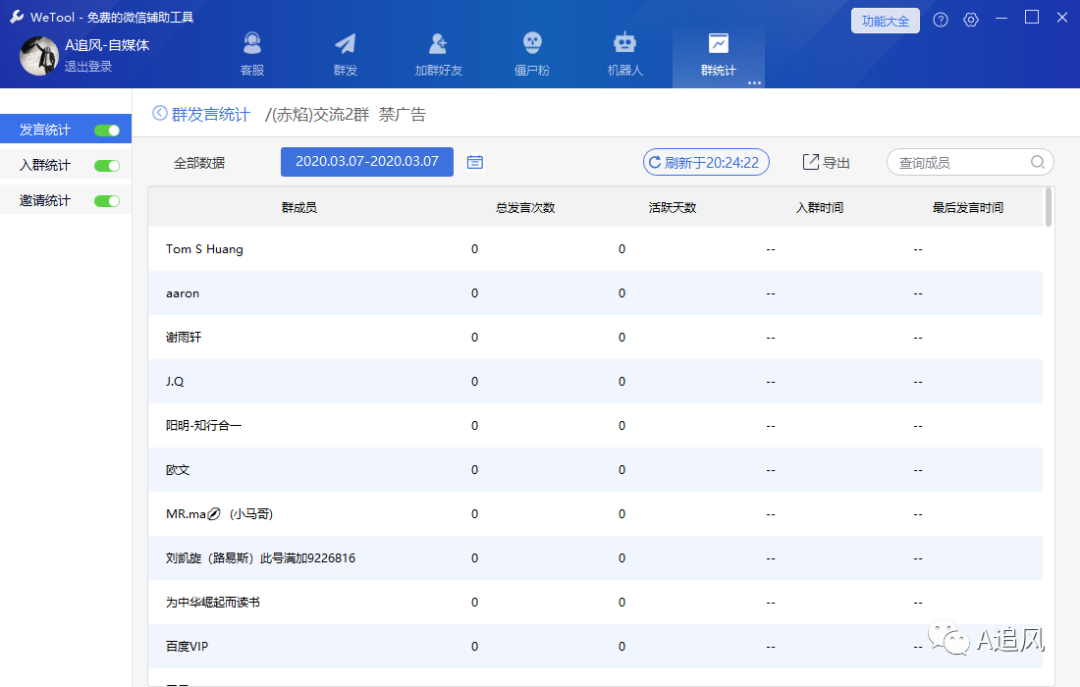Screen dimensions: 1080x687
Task: Select the Tom S Huang row
Action: click(x=595, y=249)
